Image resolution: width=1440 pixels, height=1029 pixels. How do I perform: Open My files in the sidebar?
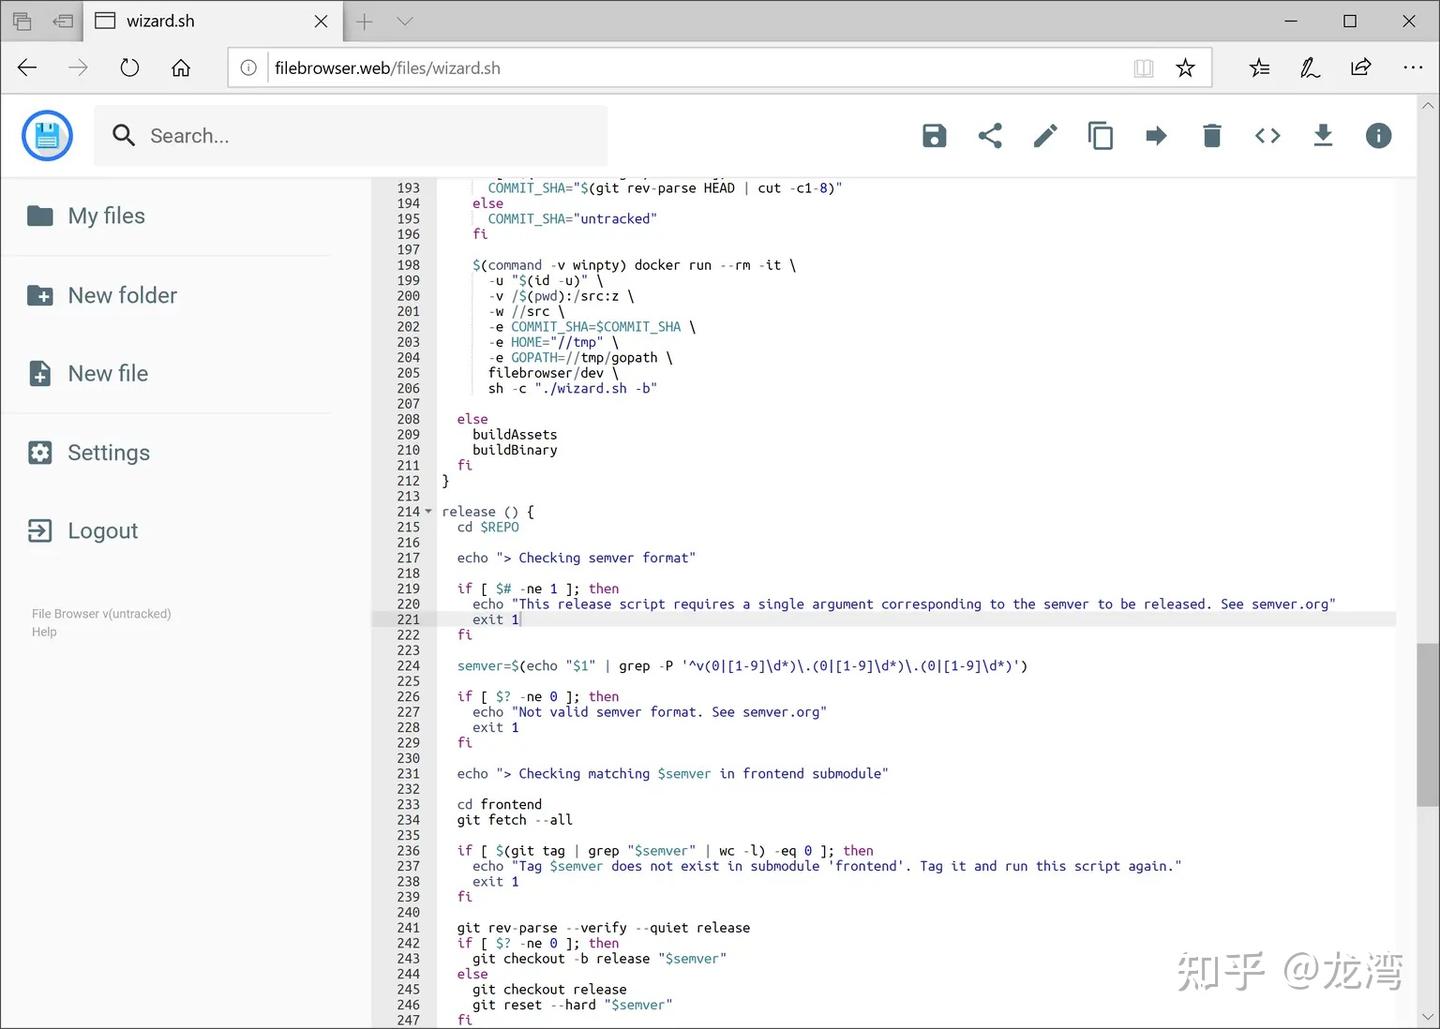click(x=105, y=215)
